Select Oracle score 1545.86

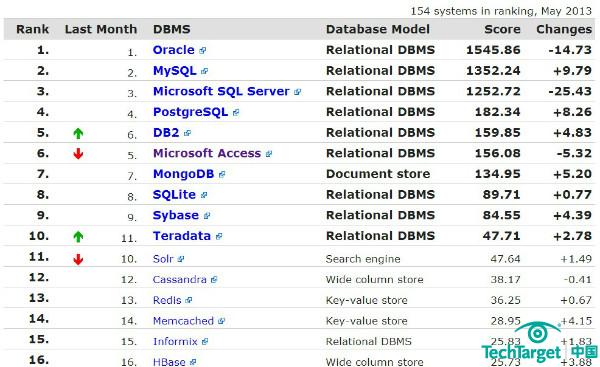click(x=493, y=50)
